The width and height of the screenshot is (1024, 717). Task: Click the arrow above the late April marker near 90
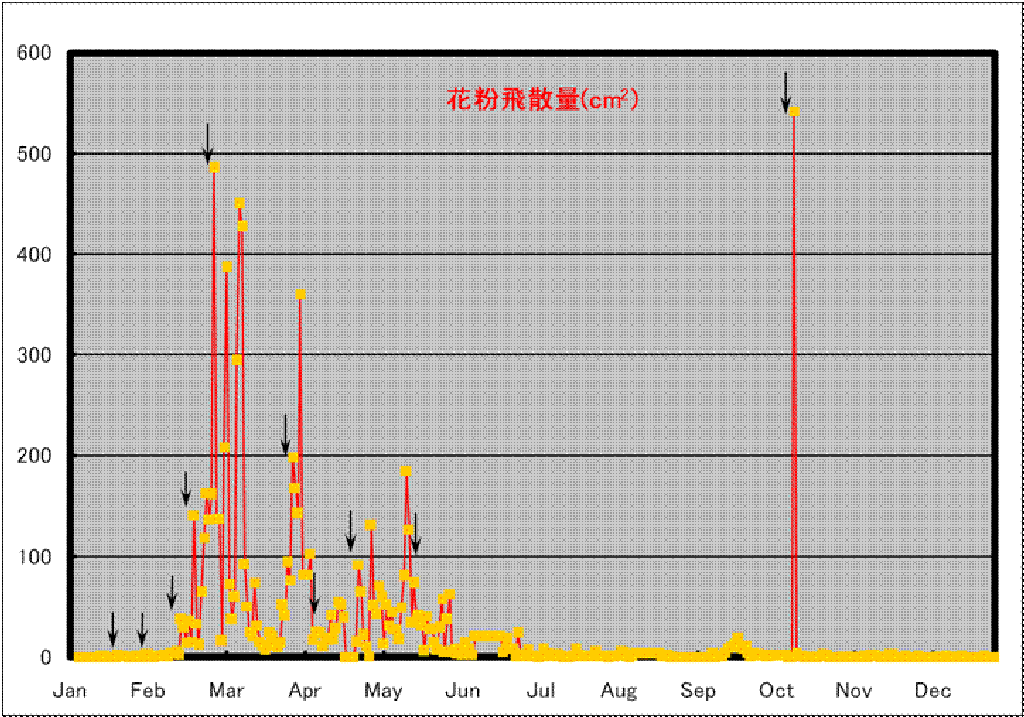click(x=351, y=531)
